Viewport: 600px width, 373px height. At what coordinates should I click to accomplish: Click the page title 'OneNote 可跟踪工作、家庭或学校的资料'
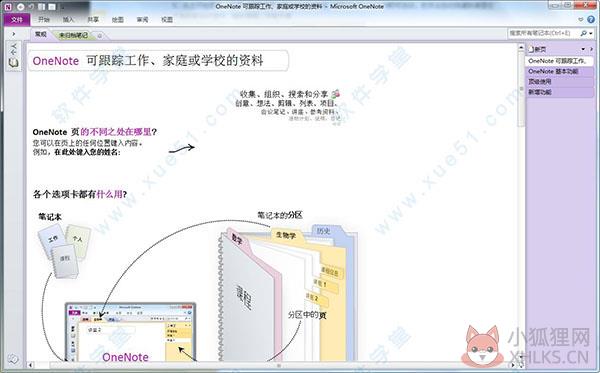[x=148, y=60]
